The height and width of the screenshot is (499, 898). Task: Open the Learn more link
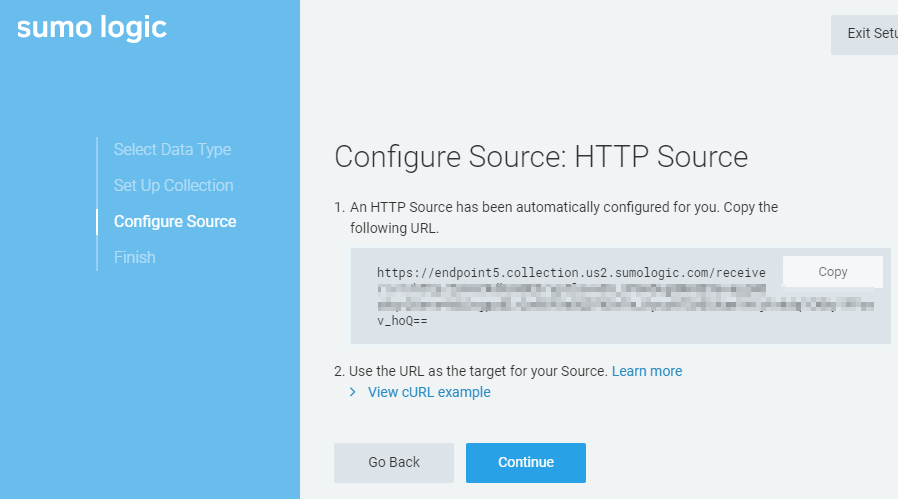(647, 371)
